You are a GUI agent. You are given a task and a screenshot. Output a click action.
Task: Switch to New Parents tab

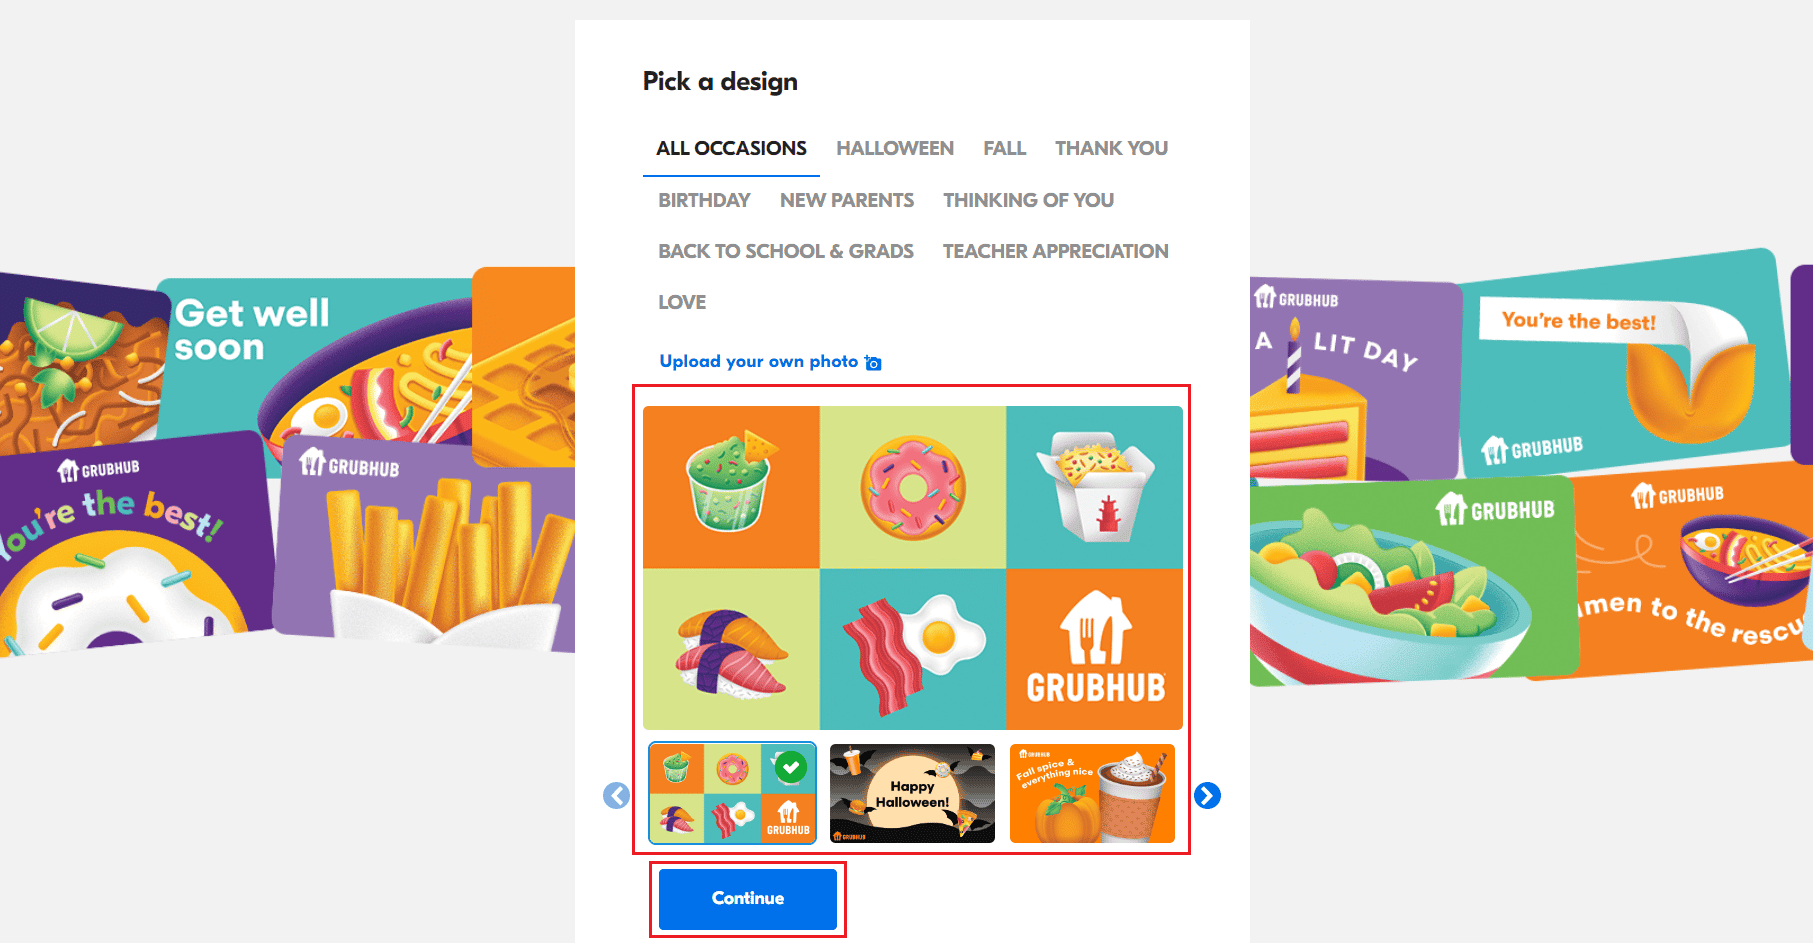847,200
